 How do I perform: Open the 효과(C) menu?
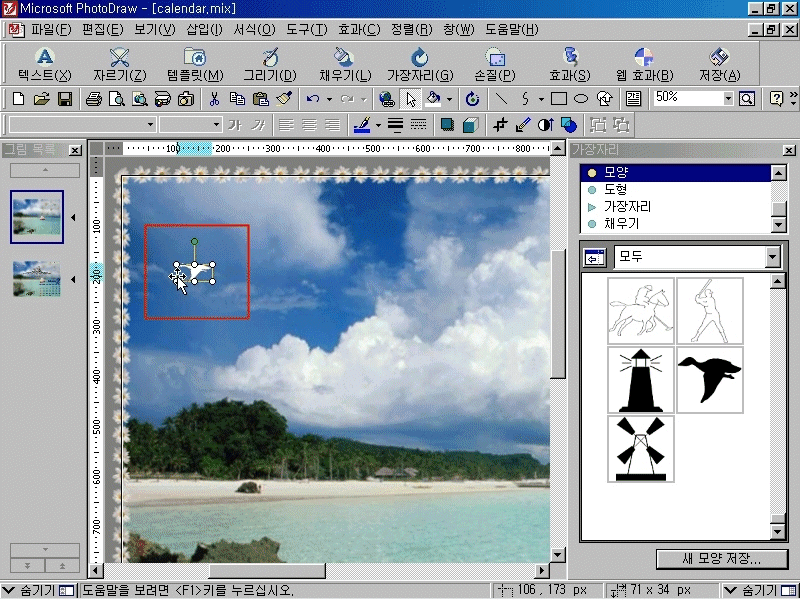pyautogui.click(x=358, y=30)
